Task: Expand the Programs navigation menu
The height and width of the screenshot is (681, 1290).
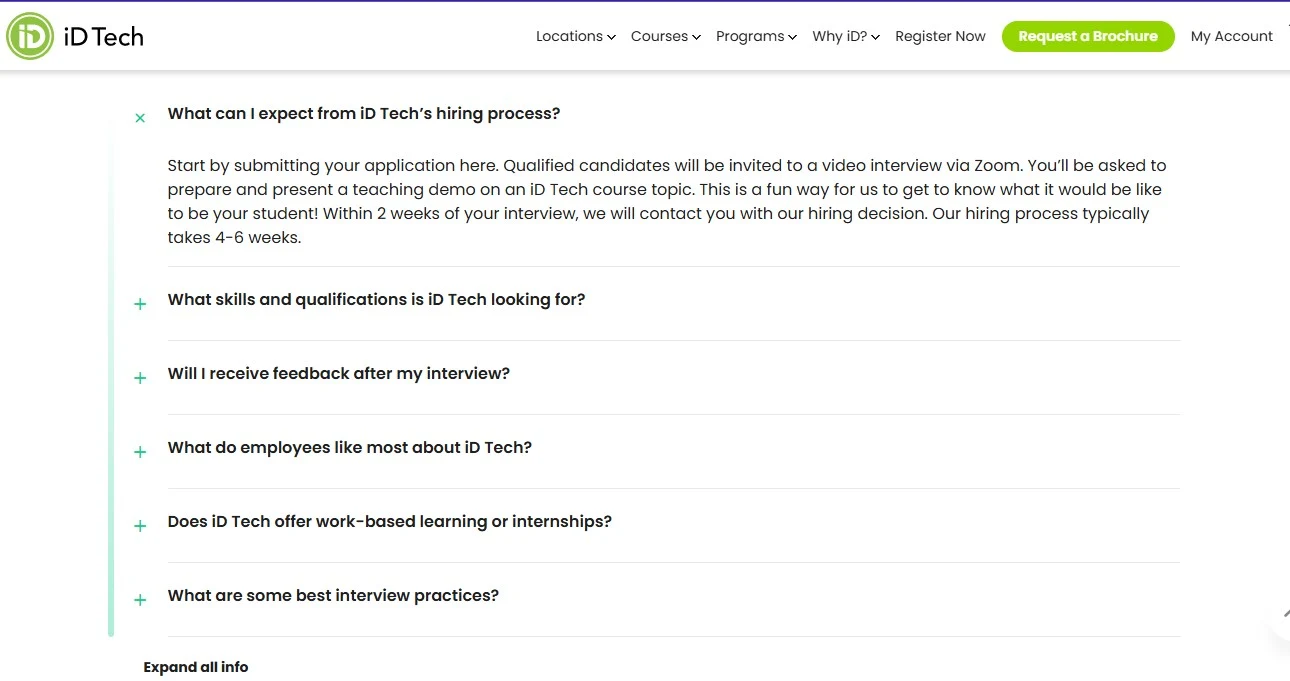Action: point(756,36)
